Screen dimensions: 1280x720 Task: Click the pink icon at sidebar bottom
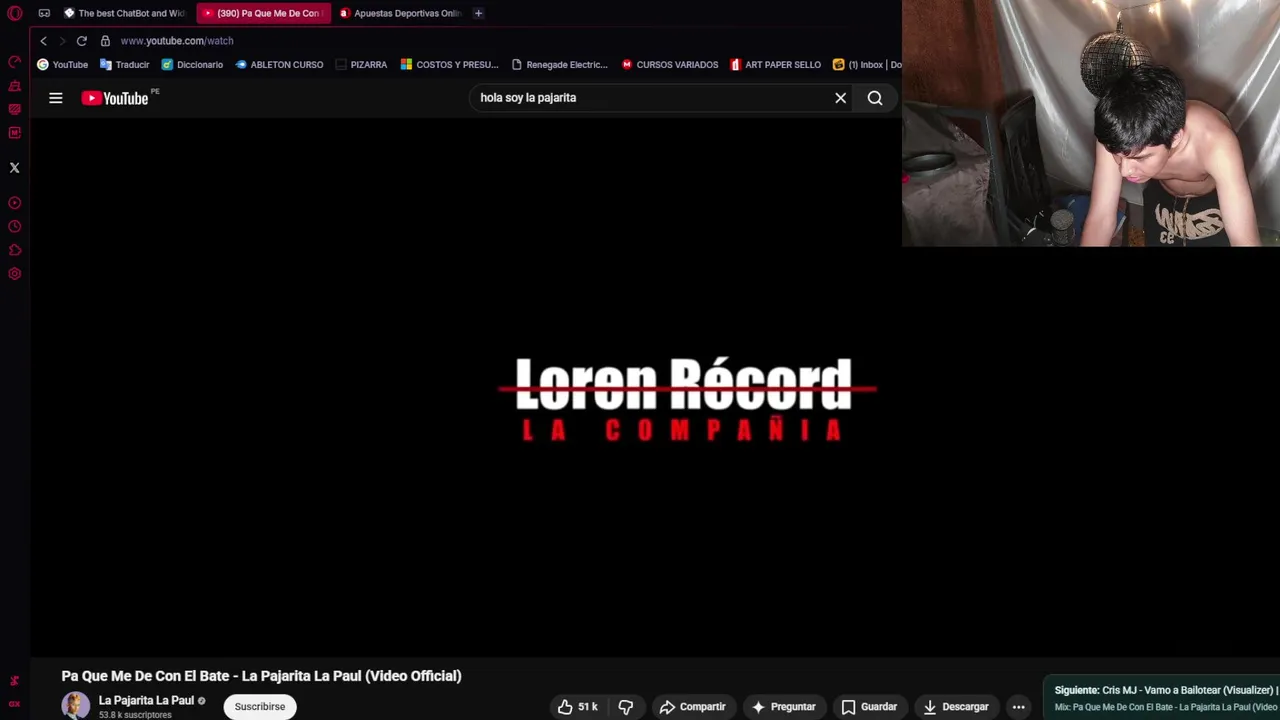(14, 681)
